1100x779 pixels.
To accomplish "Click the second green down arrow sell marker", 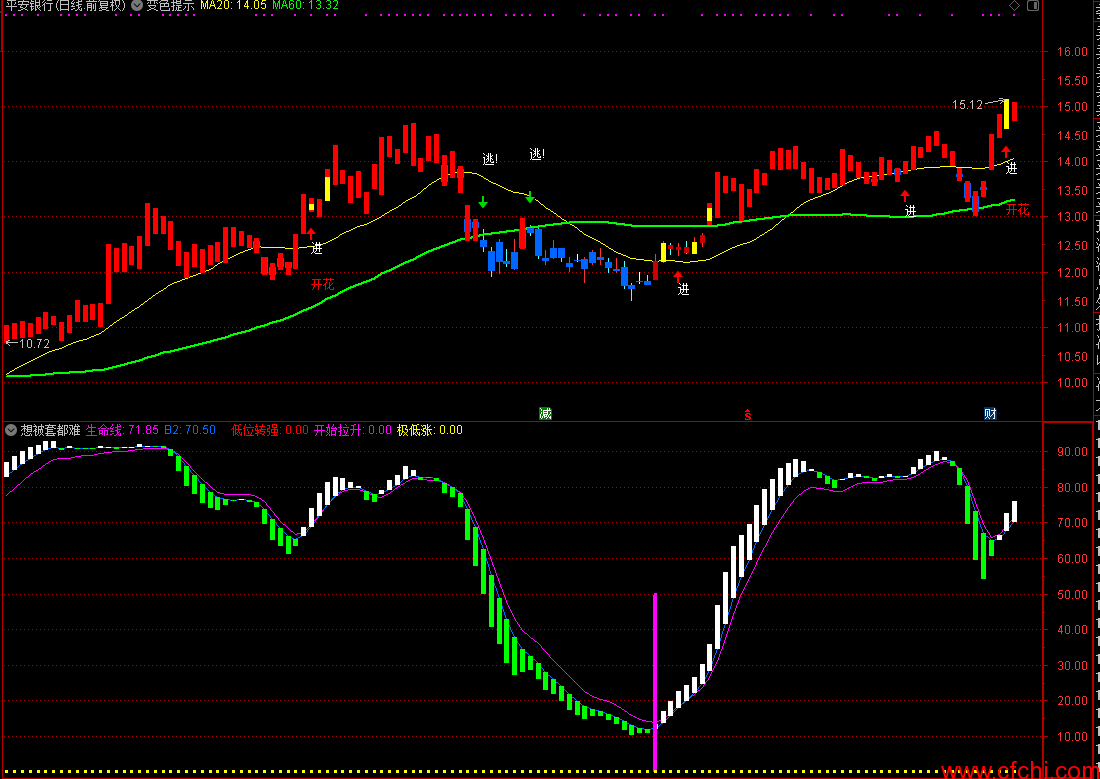I will click(530, 197).
